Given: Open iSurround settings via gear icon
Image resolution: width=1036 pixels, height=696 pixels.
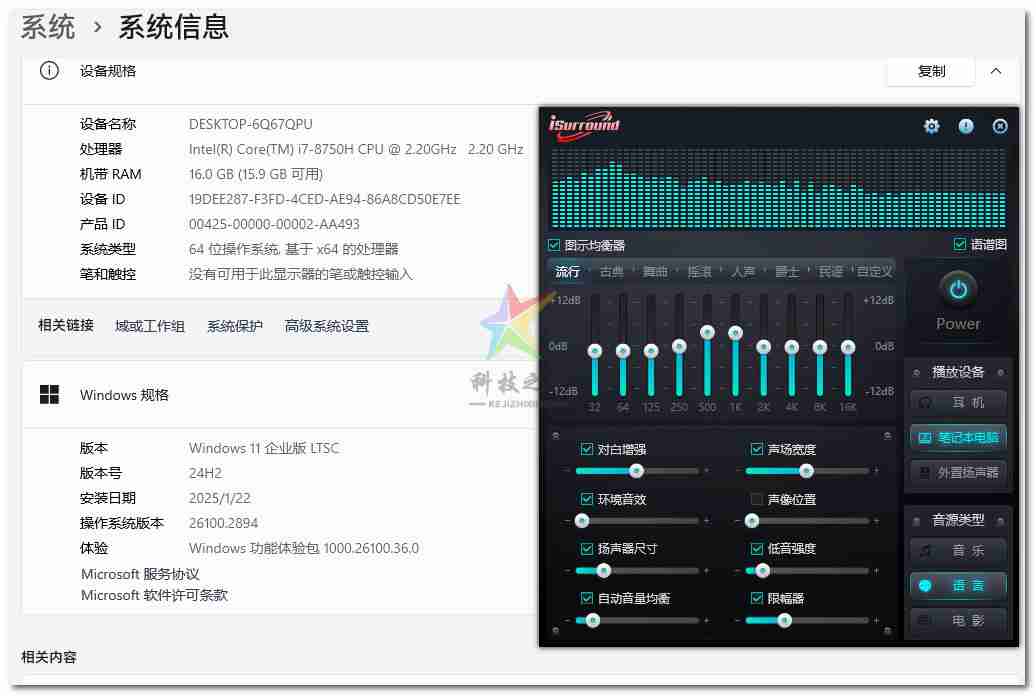Looking at the screenshot, I should tap(931, 126).
